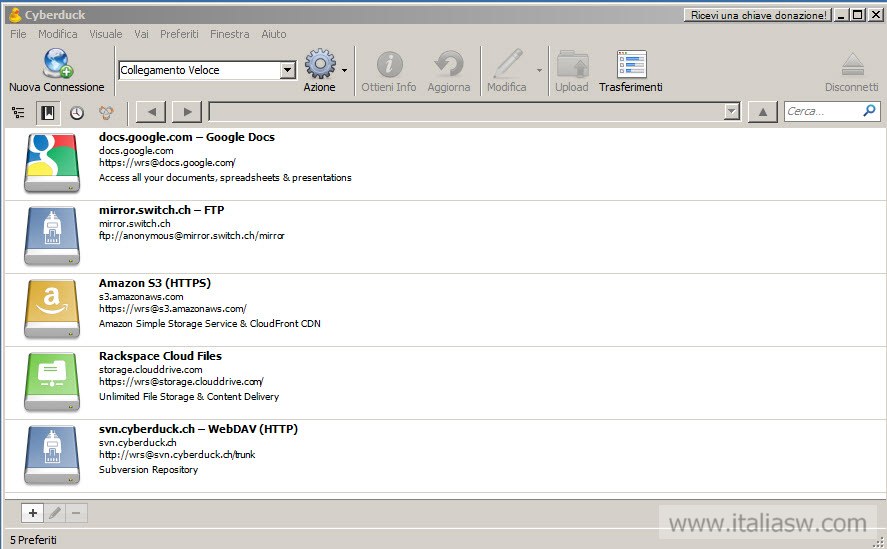Click the Disconnetti eject icon

click(852, 64)
